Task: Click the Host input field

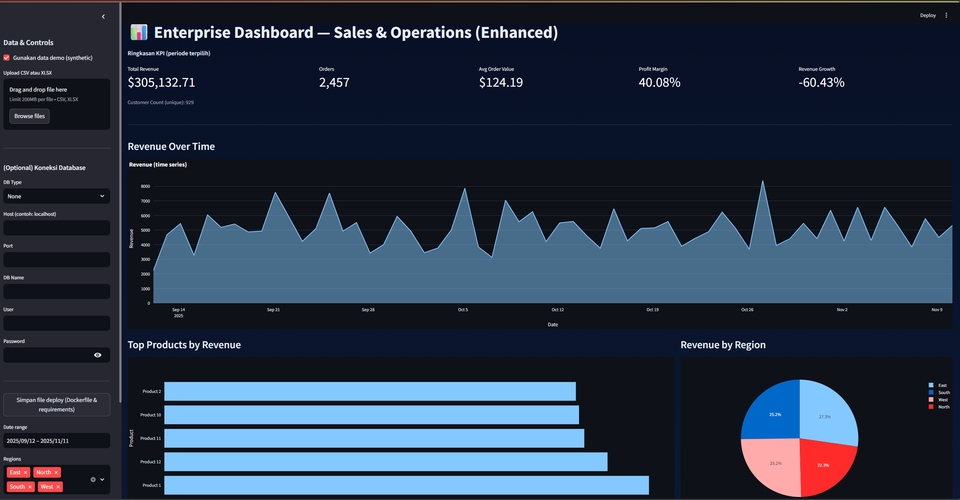Action: pyautogui.click(x=56, y=228)
